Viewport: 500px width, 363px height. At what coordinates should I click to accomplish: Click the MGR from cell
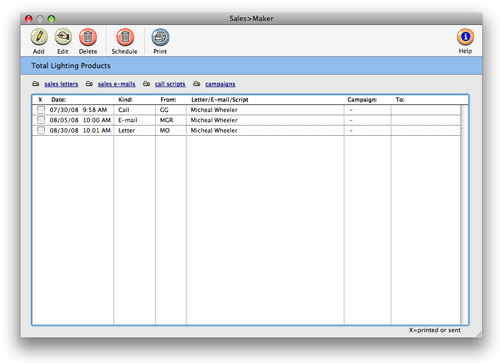coord(166,120)
